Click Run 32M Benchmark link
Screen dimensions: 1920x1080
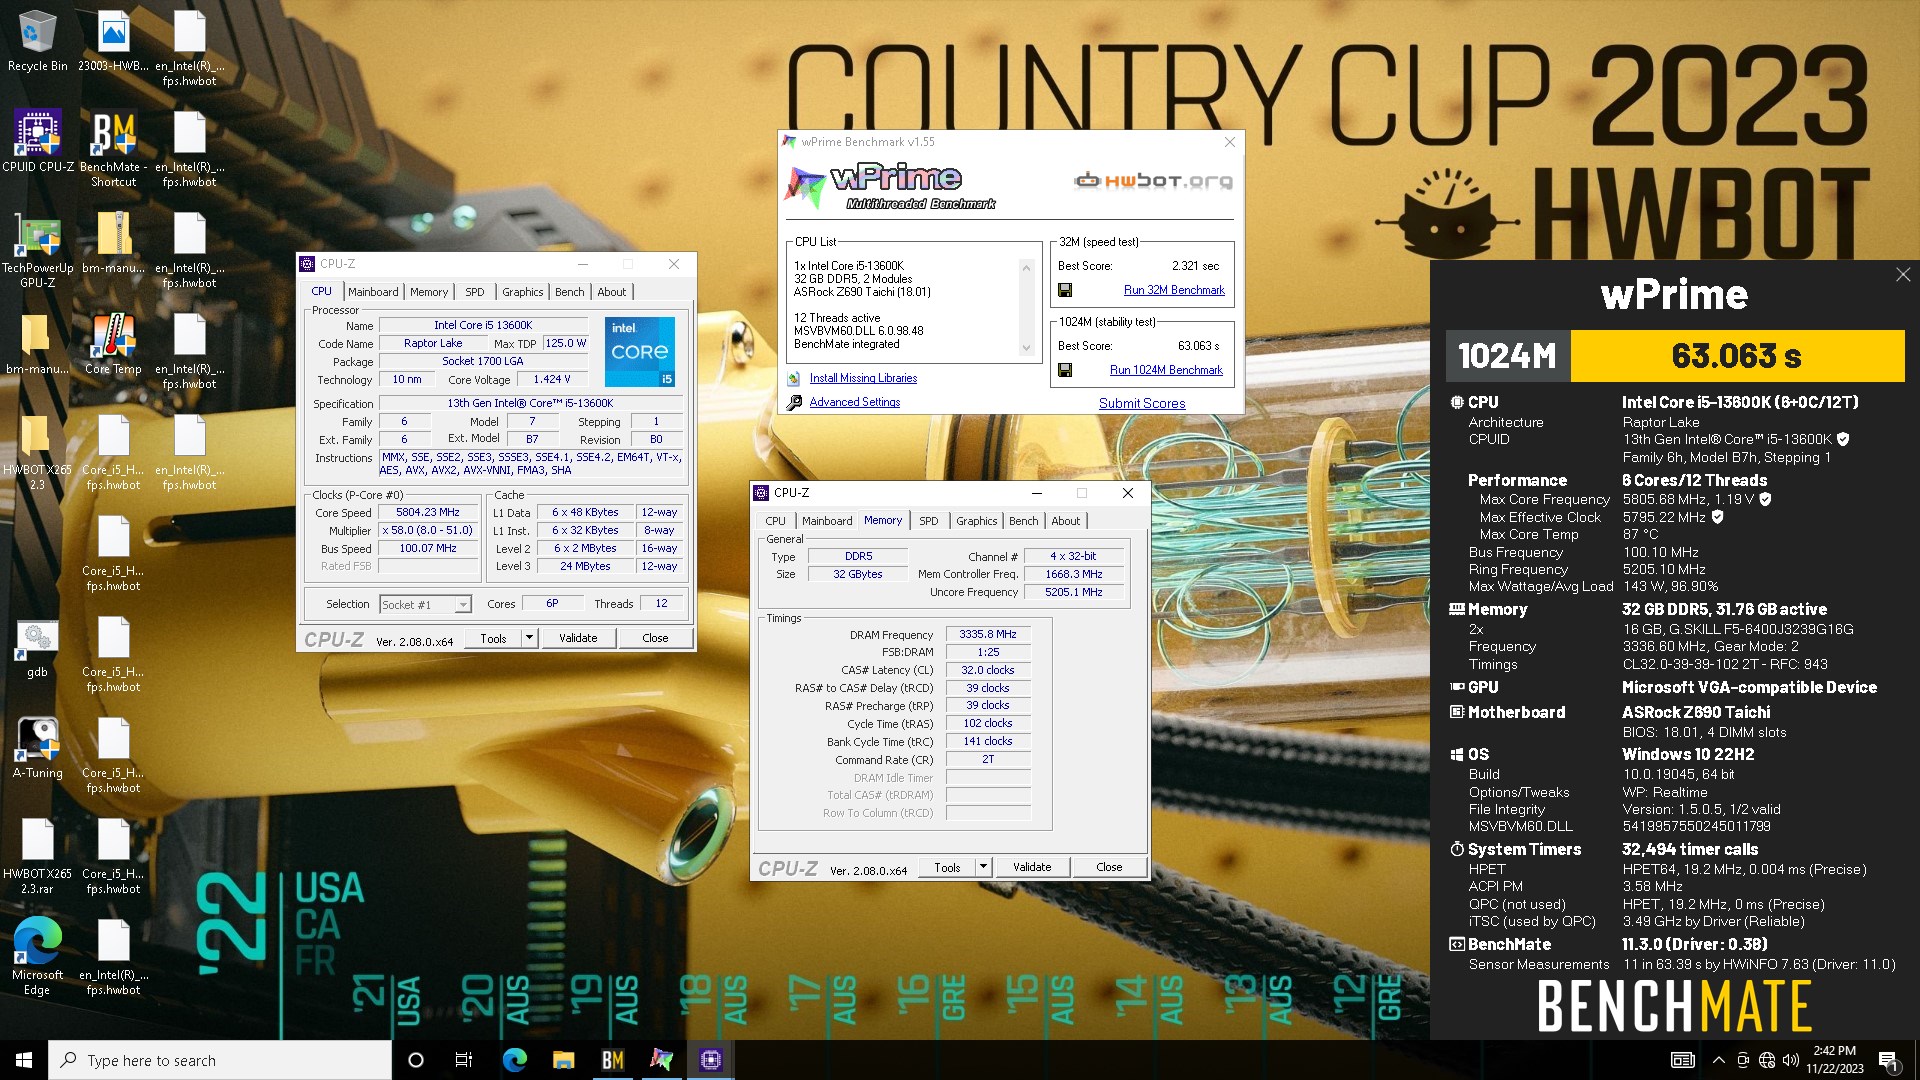[1174, 290]
